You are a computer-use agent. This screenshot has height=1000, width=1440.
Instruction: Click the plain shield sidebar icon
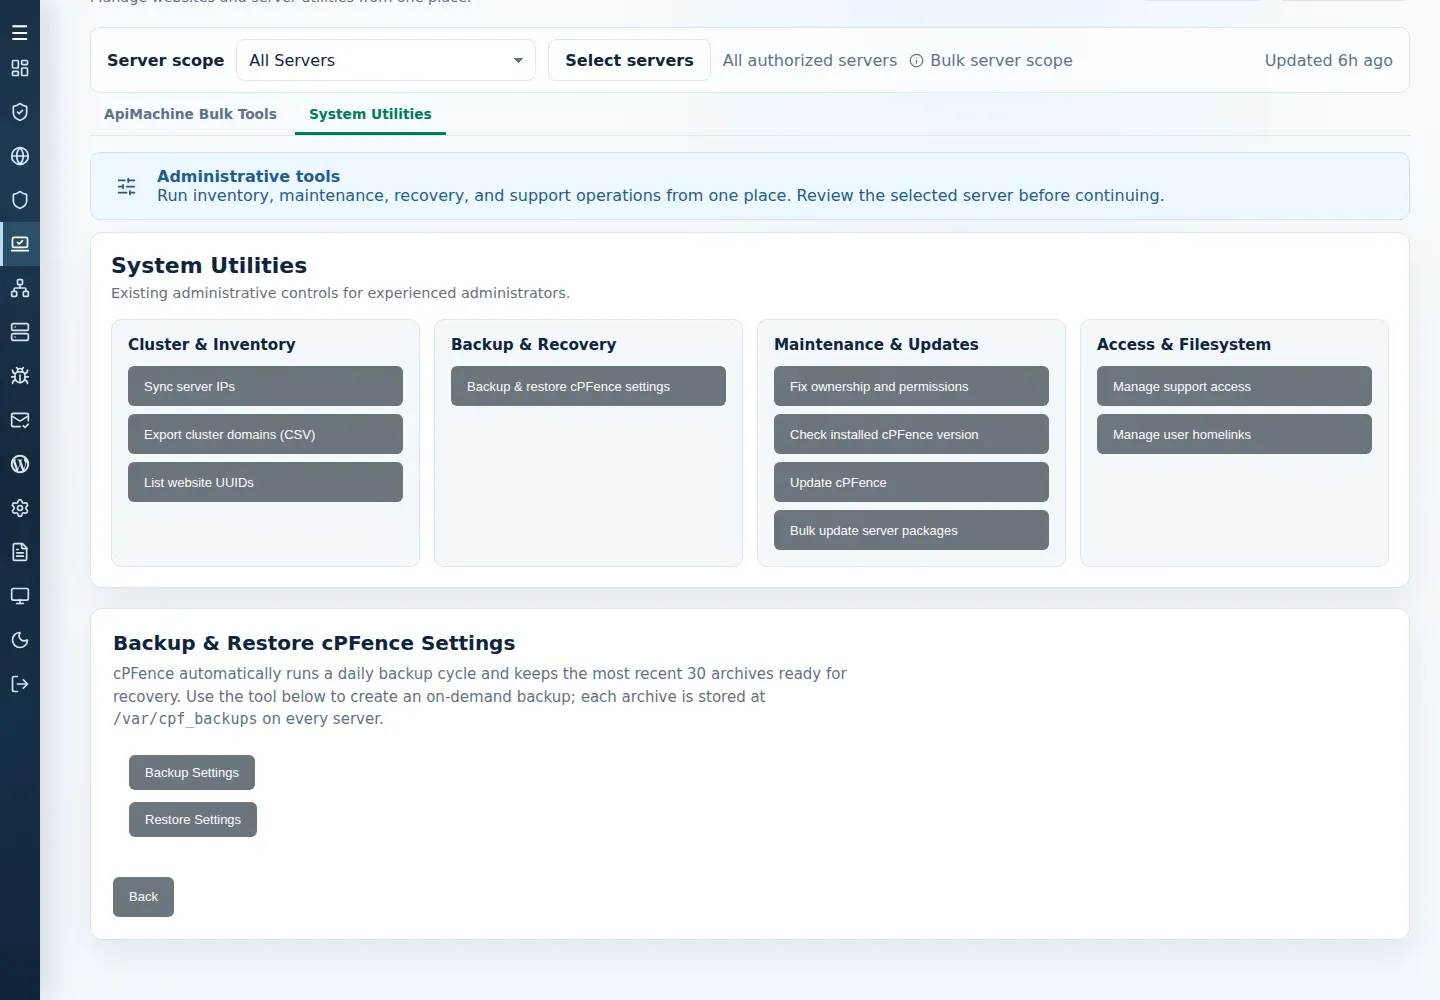20,200
